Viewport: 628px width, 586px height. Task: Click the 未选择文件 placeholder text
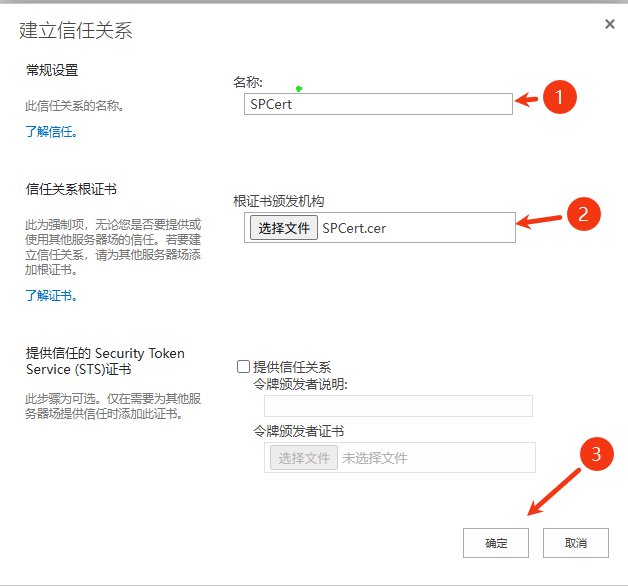click(375, 458)
